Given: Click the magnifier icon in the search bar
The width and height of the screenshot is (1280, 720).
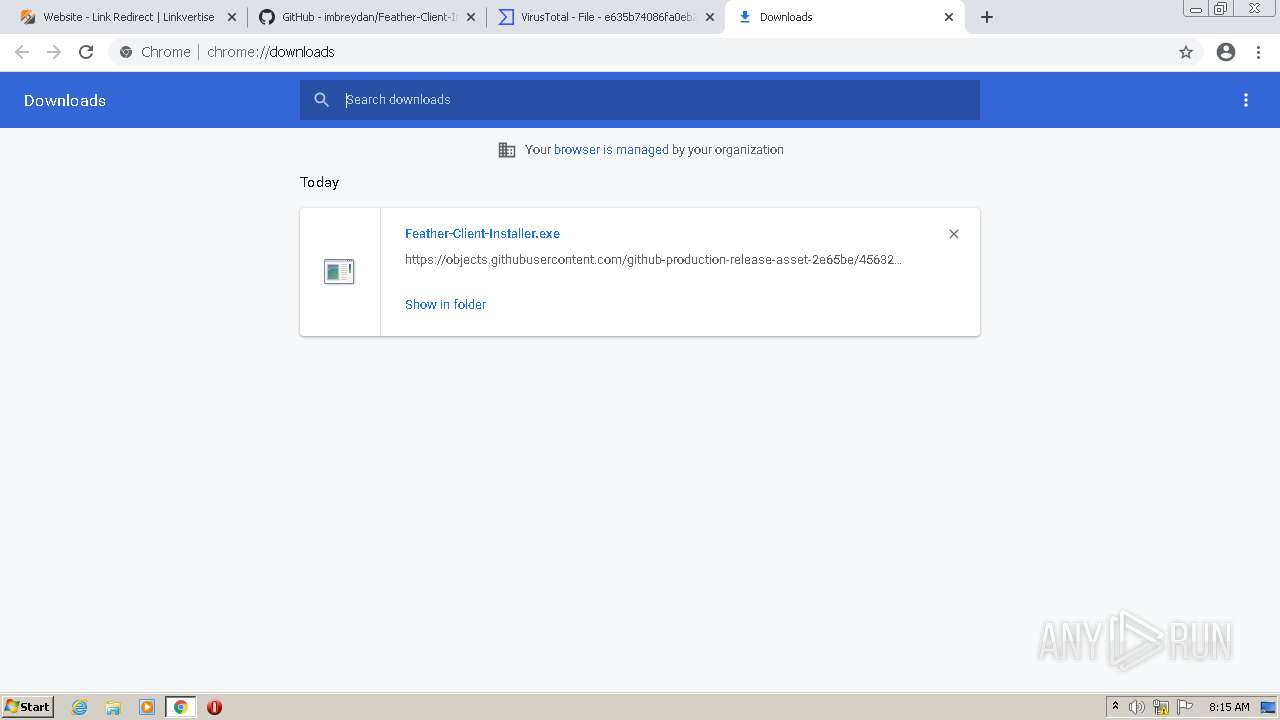Looking at the screenshot, I should [x=321, y=100].
